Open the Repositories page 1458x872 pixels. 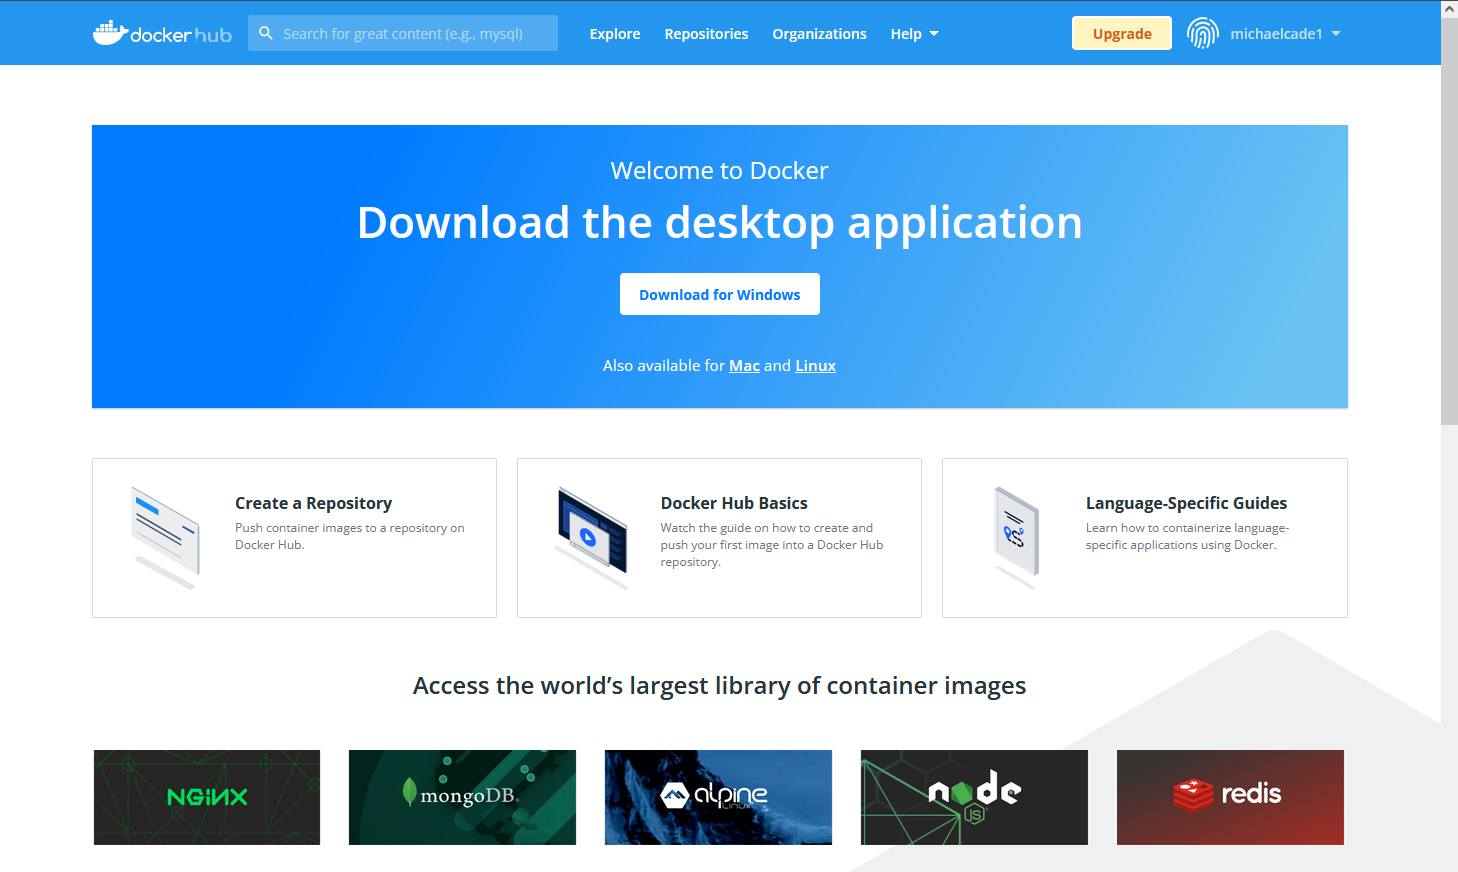point(706,33)
